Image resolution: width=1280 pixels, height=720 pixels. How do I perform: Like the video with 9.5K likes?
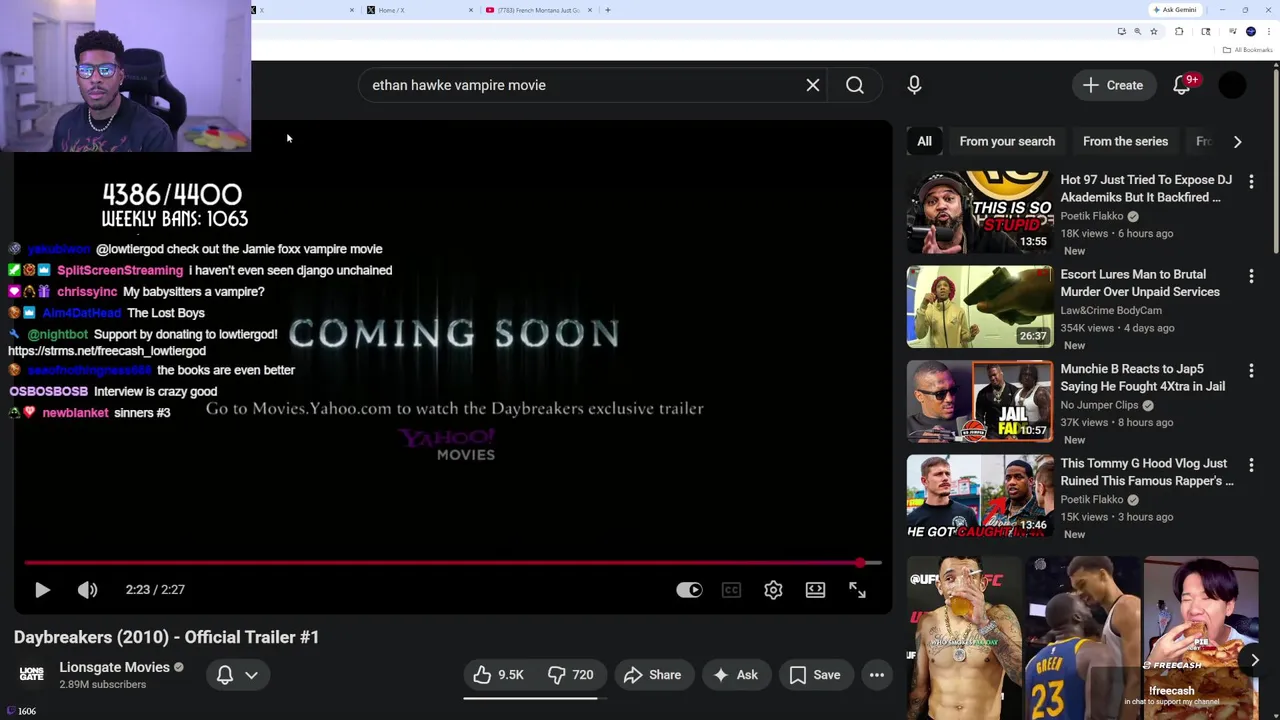pyautogui.click(x=499, y=675)
